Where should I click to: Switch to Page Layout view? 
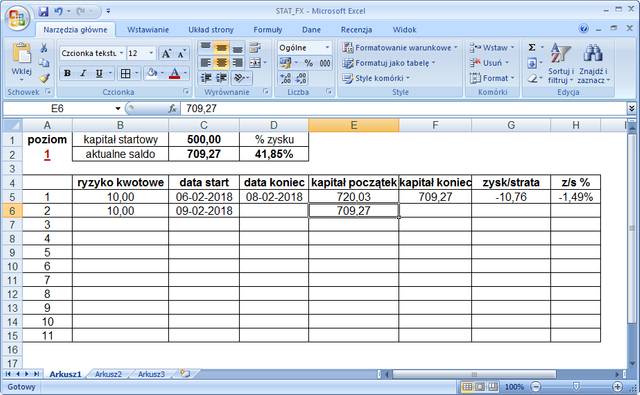pos(480,386)
